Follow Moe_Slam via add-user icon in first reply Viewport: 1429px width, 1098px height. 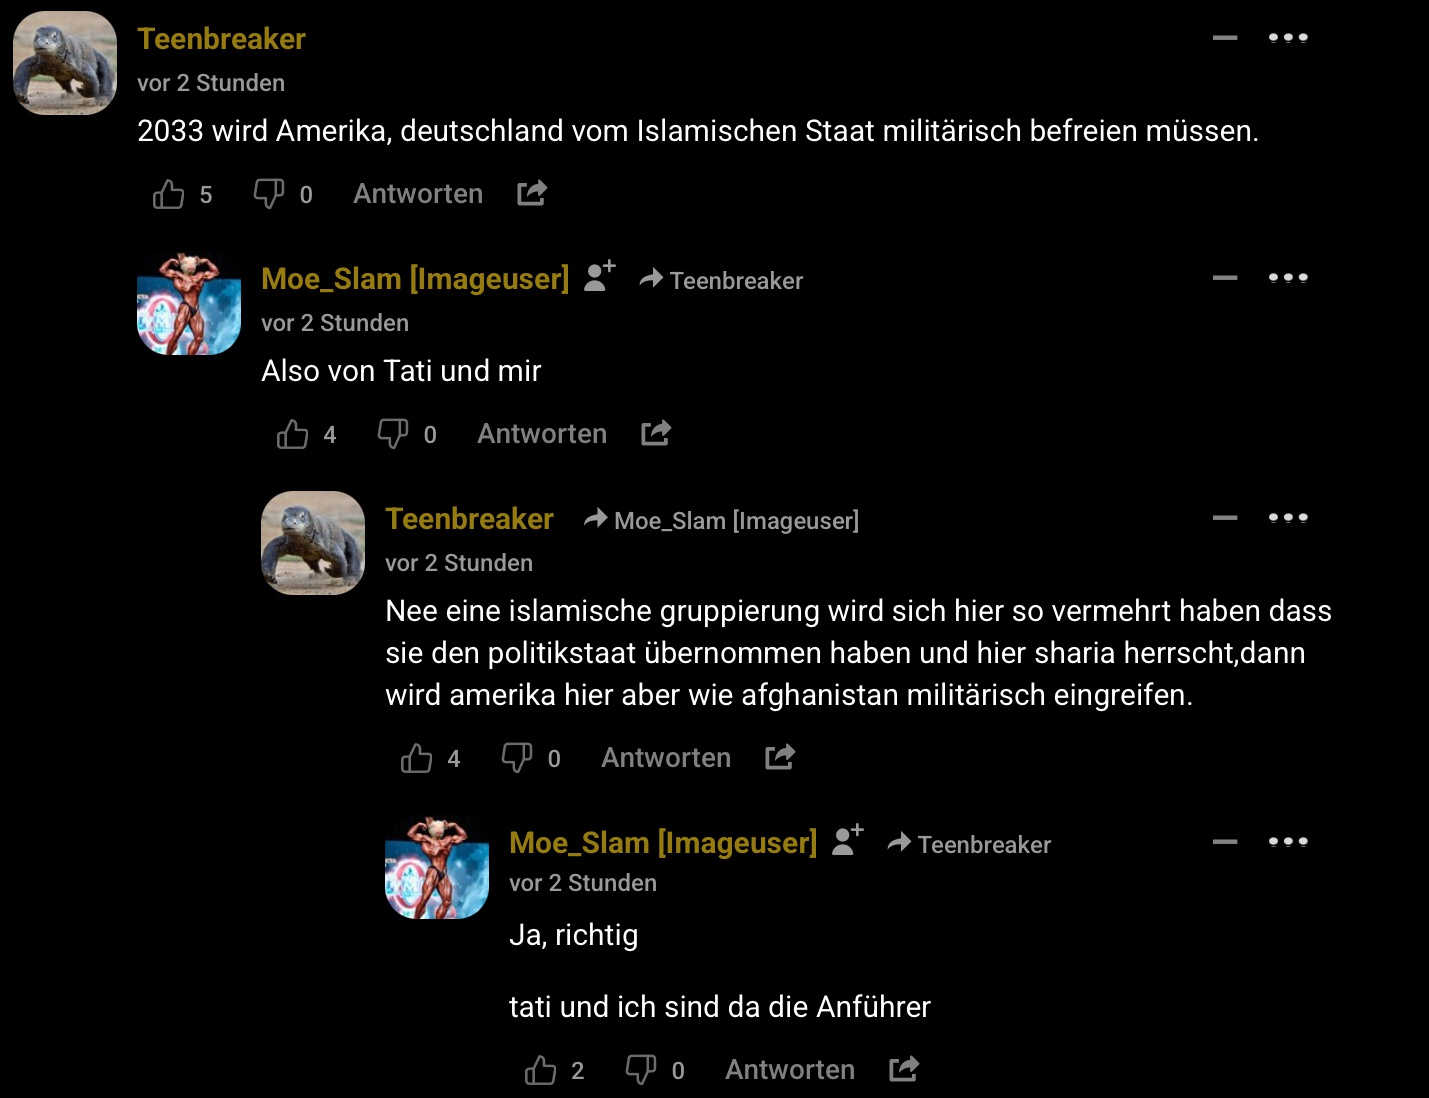(x=599, y=277)
